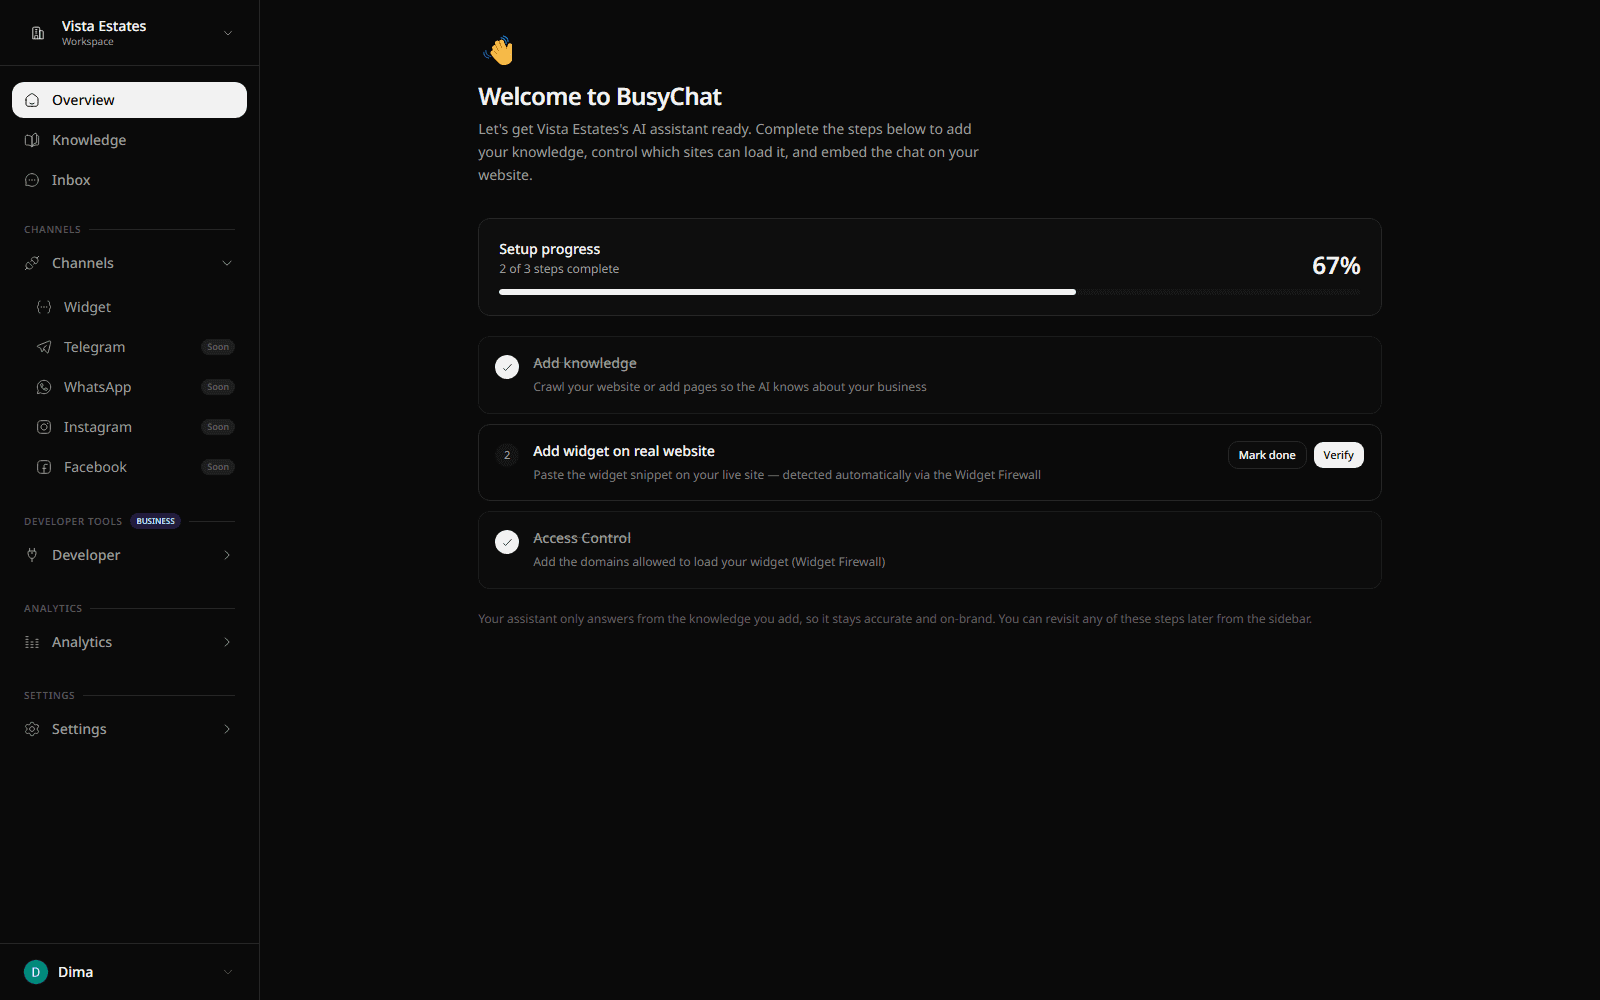1600x1000 pixels.
Task: Click the Instagram camera icon
Action: pyautogui.click(x=44, y=427)
